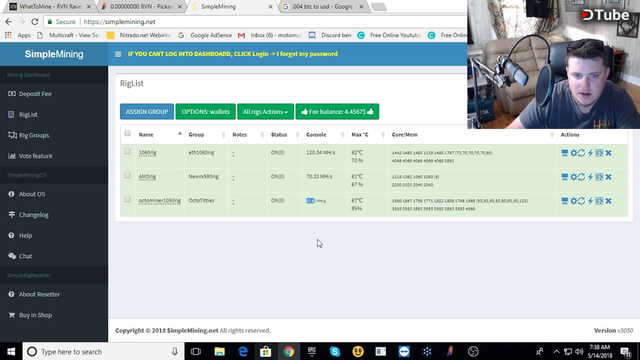The width and height of the screenshot is (640, 360).
Task: Open Rig Groups in the sidebar
Action: pos(34,135)
